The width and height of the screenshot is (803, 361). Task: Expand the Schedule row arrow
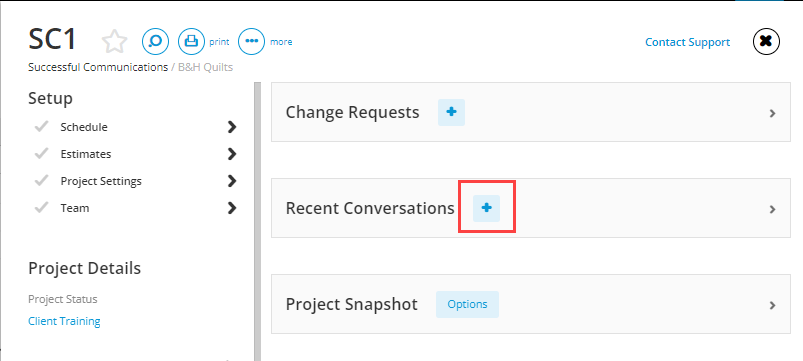pyautogui.click(x=232, y=127)
